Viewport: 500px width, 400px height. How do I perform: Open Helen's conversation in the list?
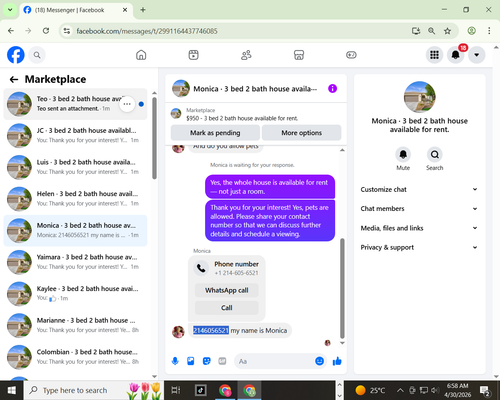(75, 199)
